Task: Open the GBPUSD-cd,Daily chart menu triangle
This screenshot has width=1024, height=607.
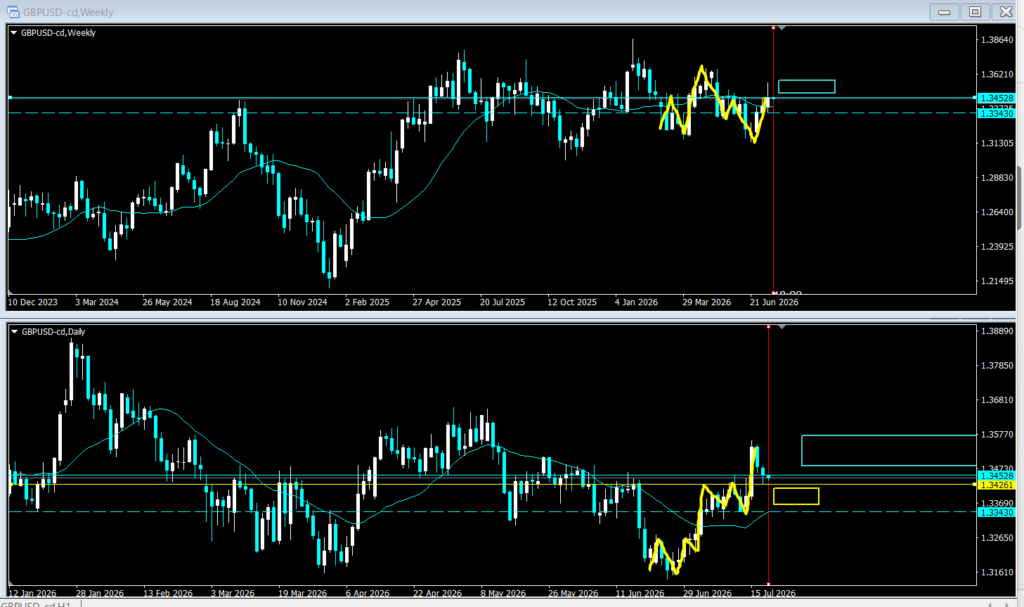Action: [14, 332]
